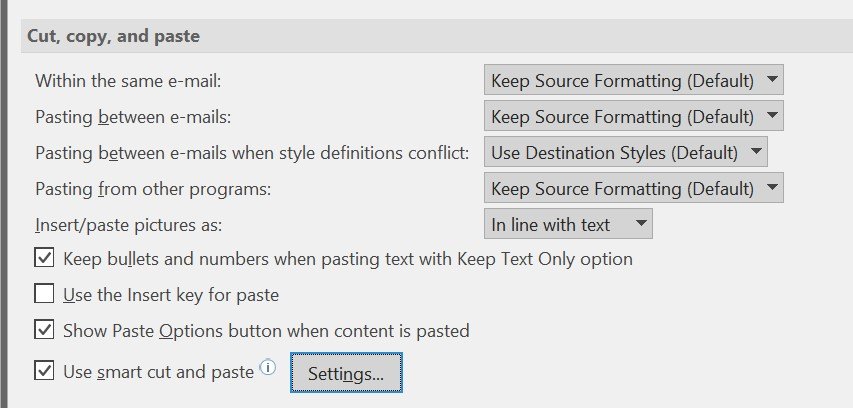Select the "Pasting from other programs:" label
This screenshot has width=853, height=408.
(x=153, y=188)
